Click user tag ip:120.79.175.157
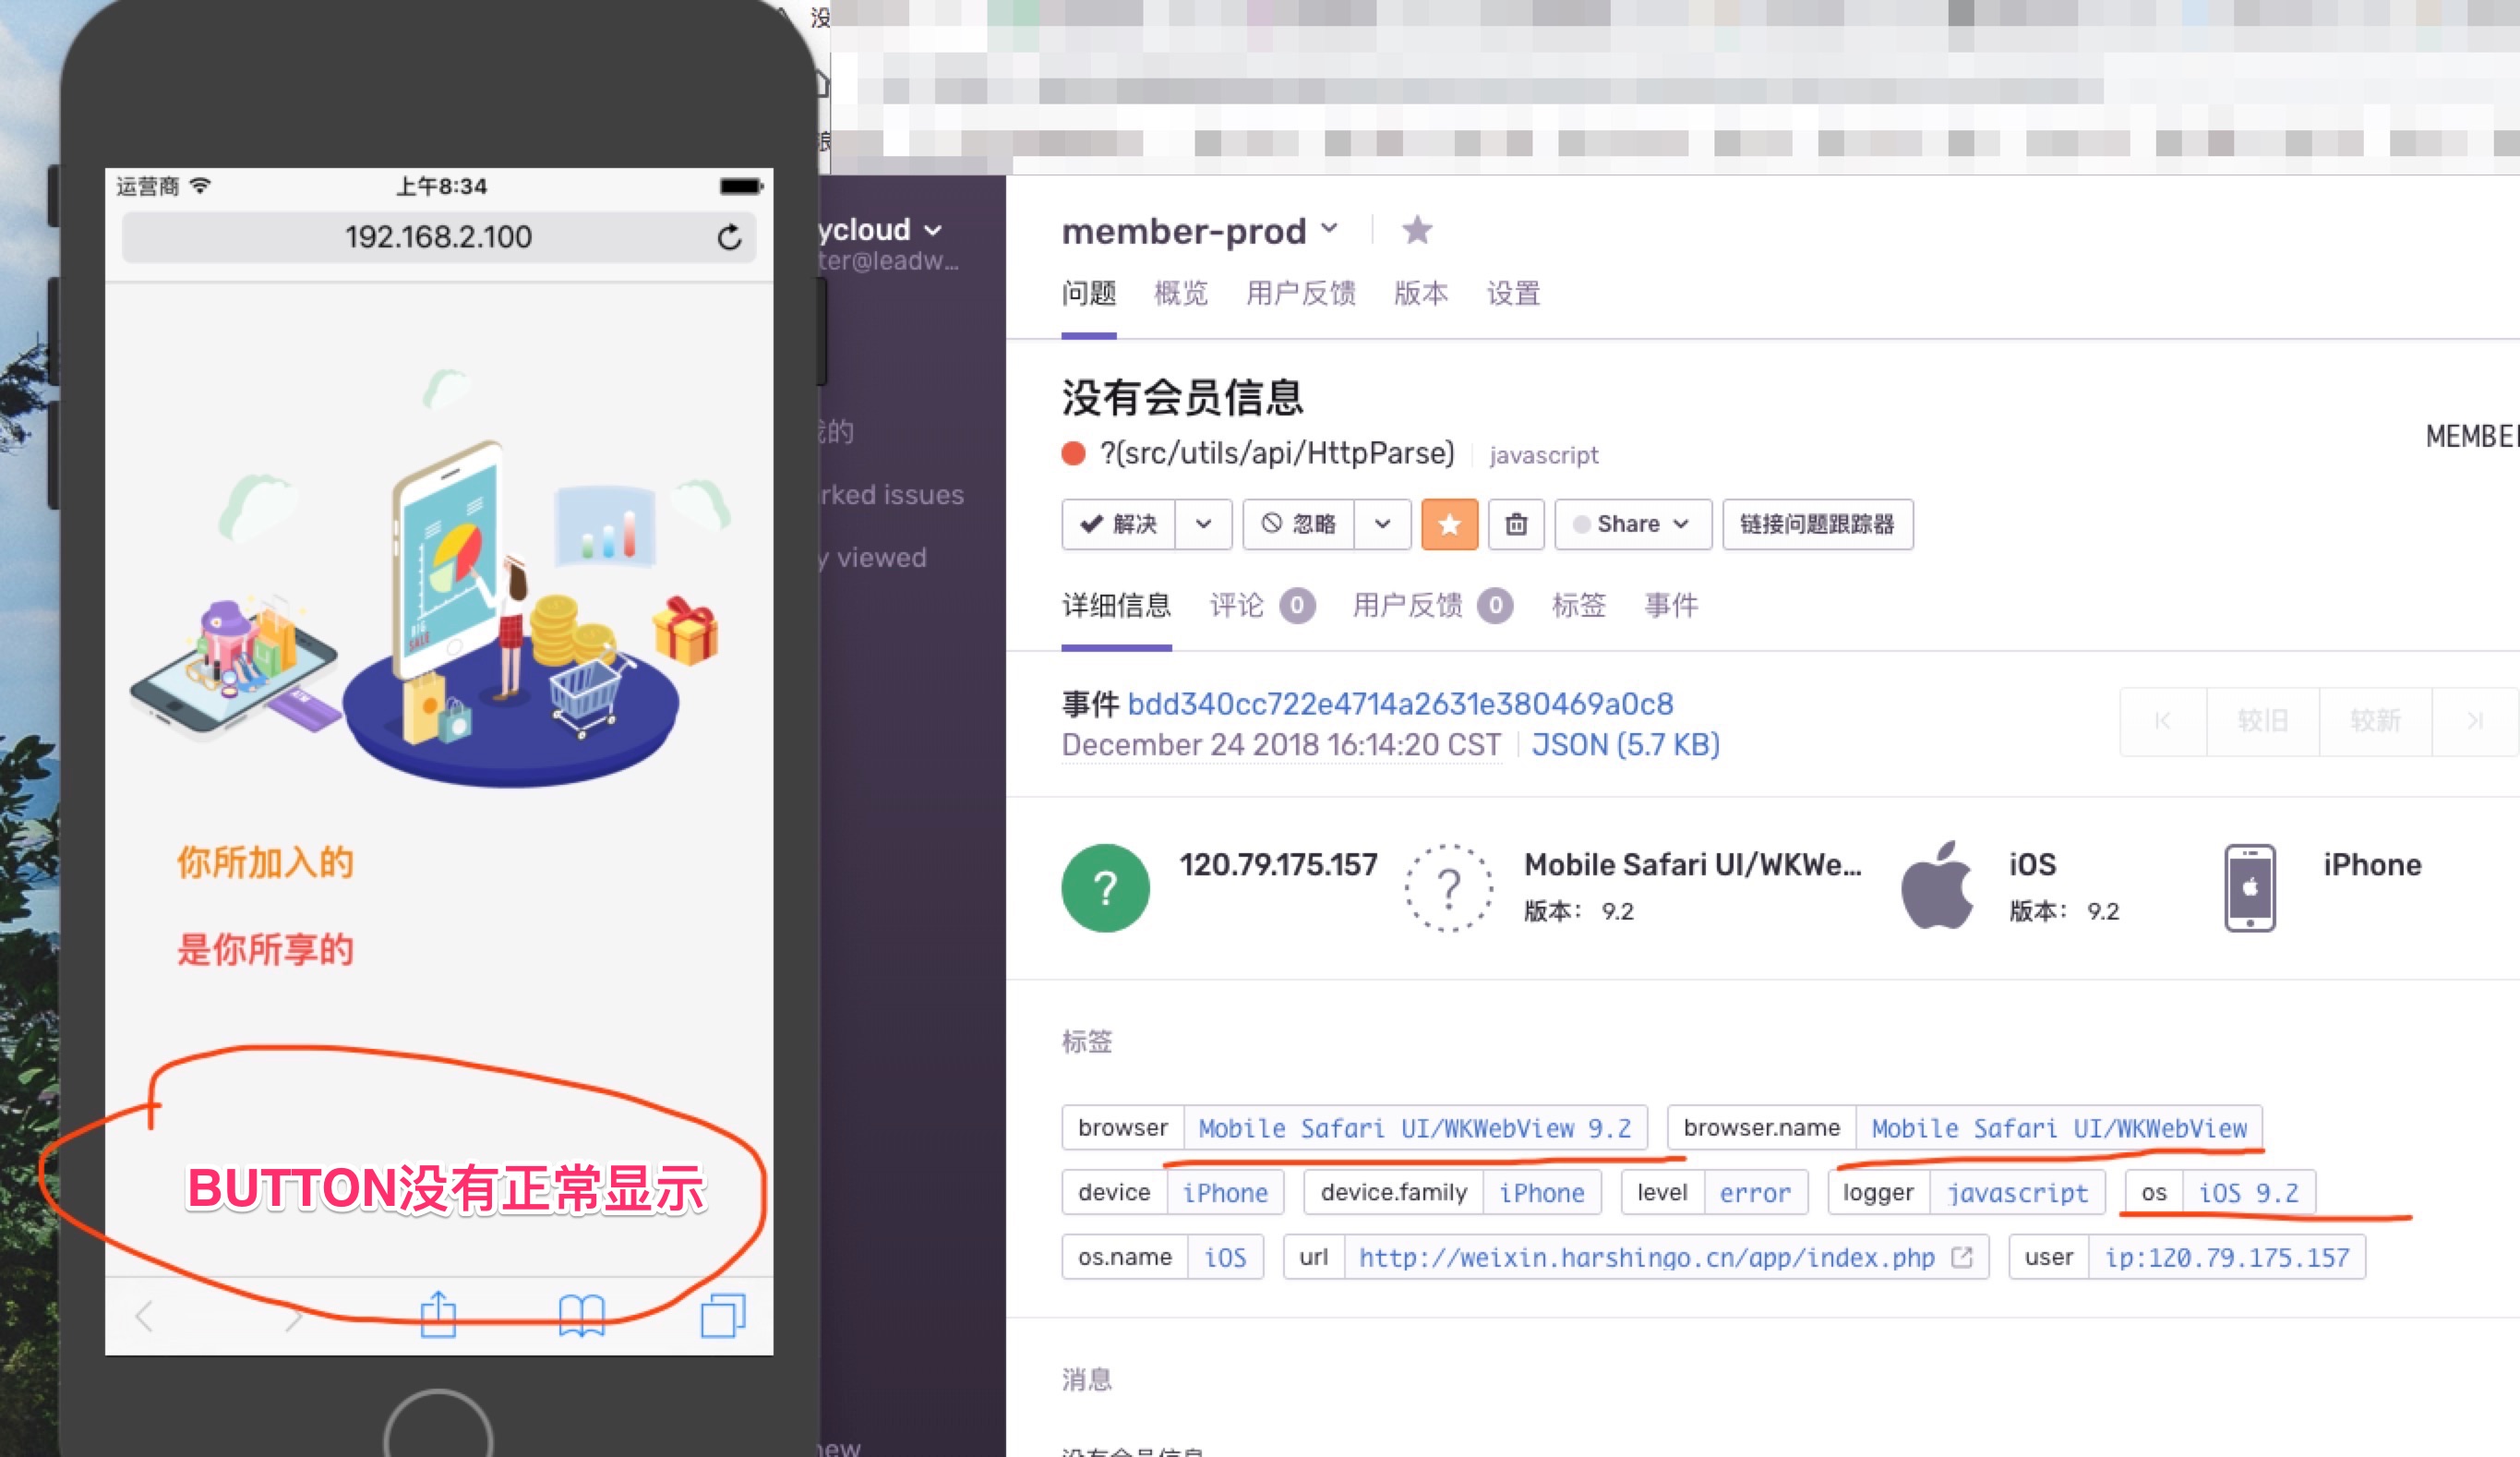The height and width of the screenshot is (1457, 2520). coord(2227,1257)
